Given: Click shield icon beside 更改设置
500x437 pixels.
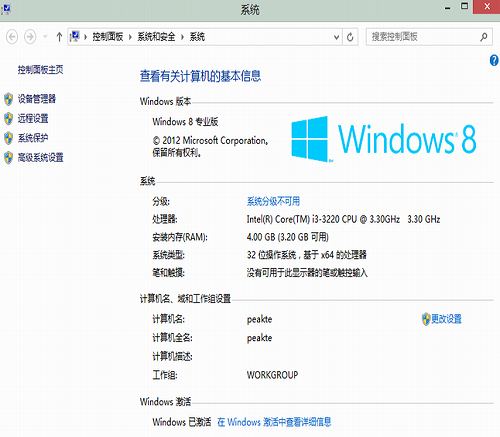Looking at the screenshot, I should coord(426,319).
